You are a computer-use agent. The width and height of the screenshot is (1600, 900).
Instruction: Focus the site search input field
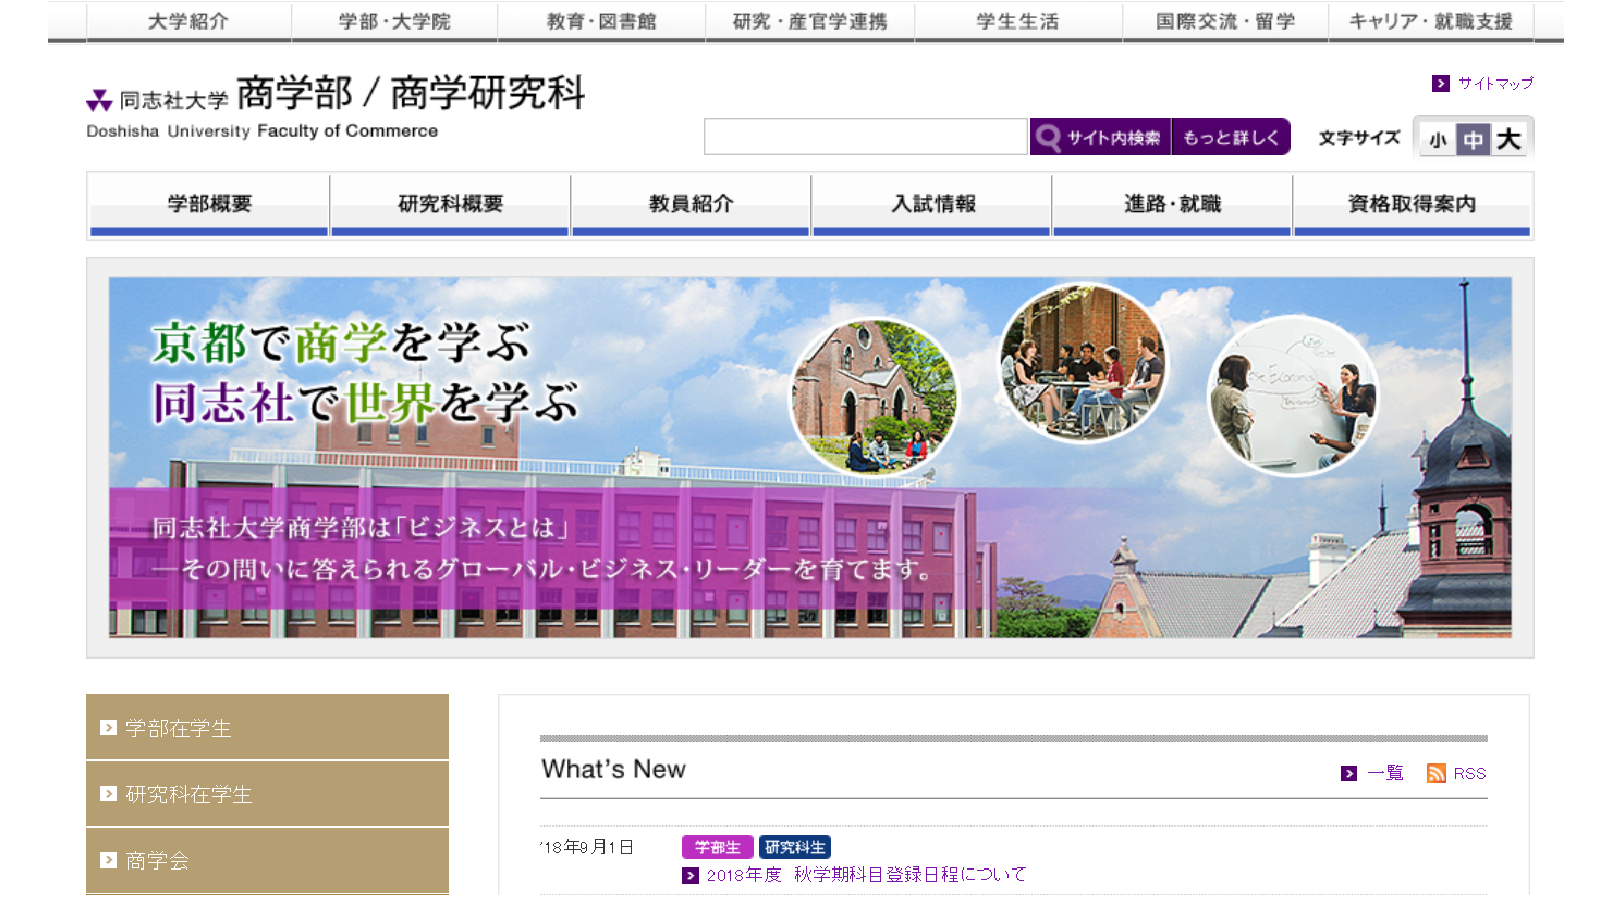point(866,137)
